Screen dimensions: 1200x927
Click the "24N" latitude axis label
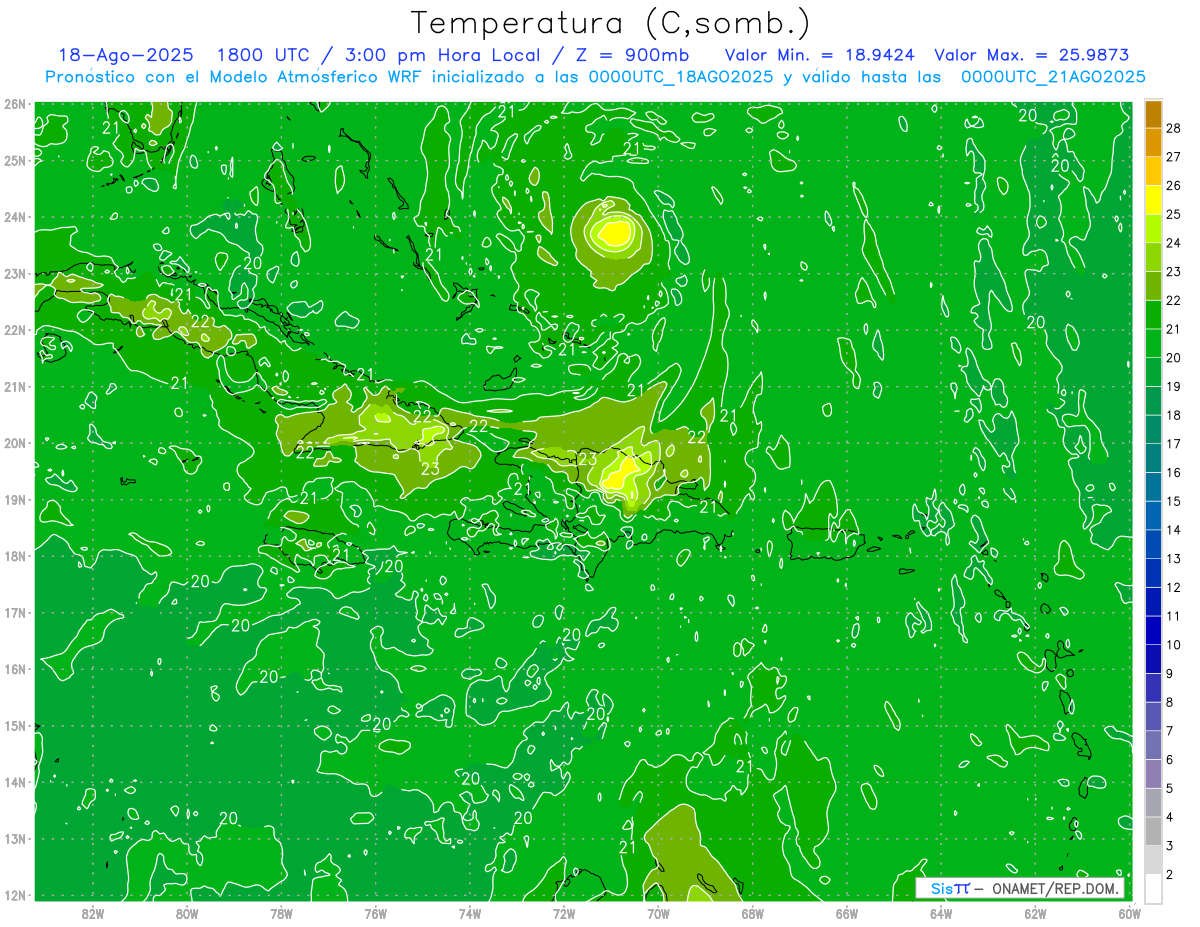pos(14,217)
